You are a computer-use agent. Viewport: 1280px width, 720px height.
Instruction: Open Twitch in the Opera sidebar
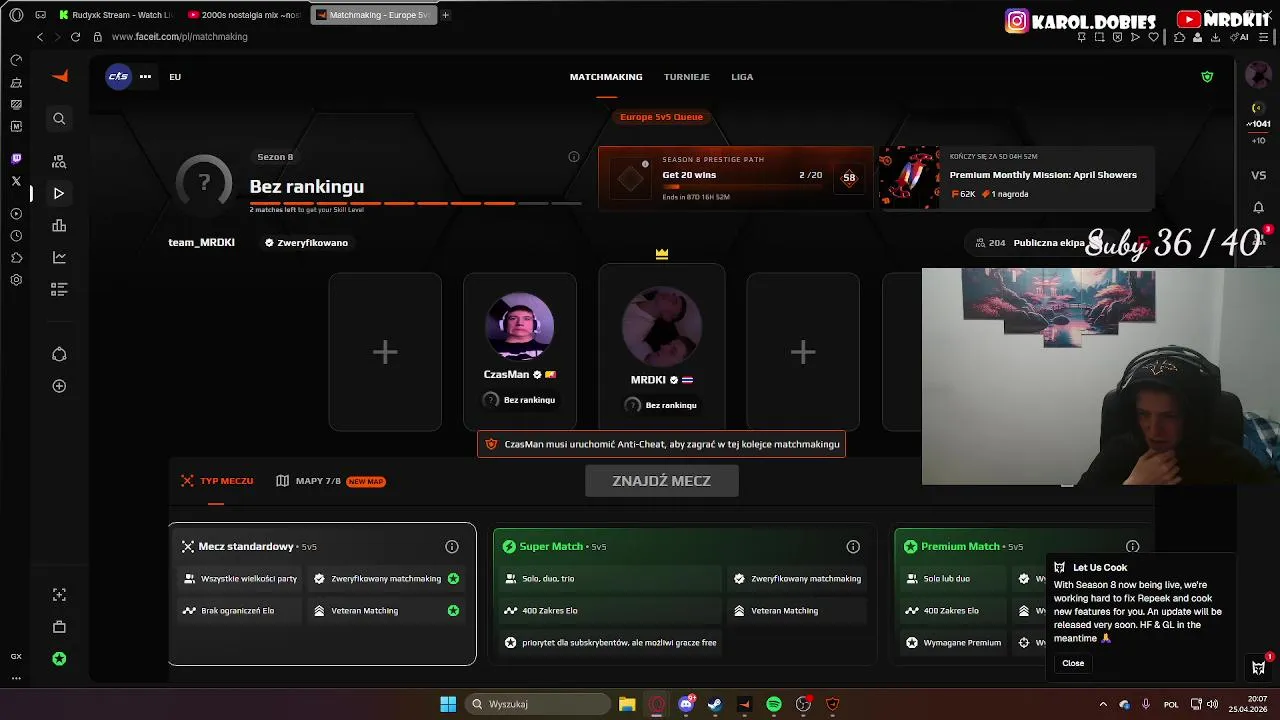[16, 159]
